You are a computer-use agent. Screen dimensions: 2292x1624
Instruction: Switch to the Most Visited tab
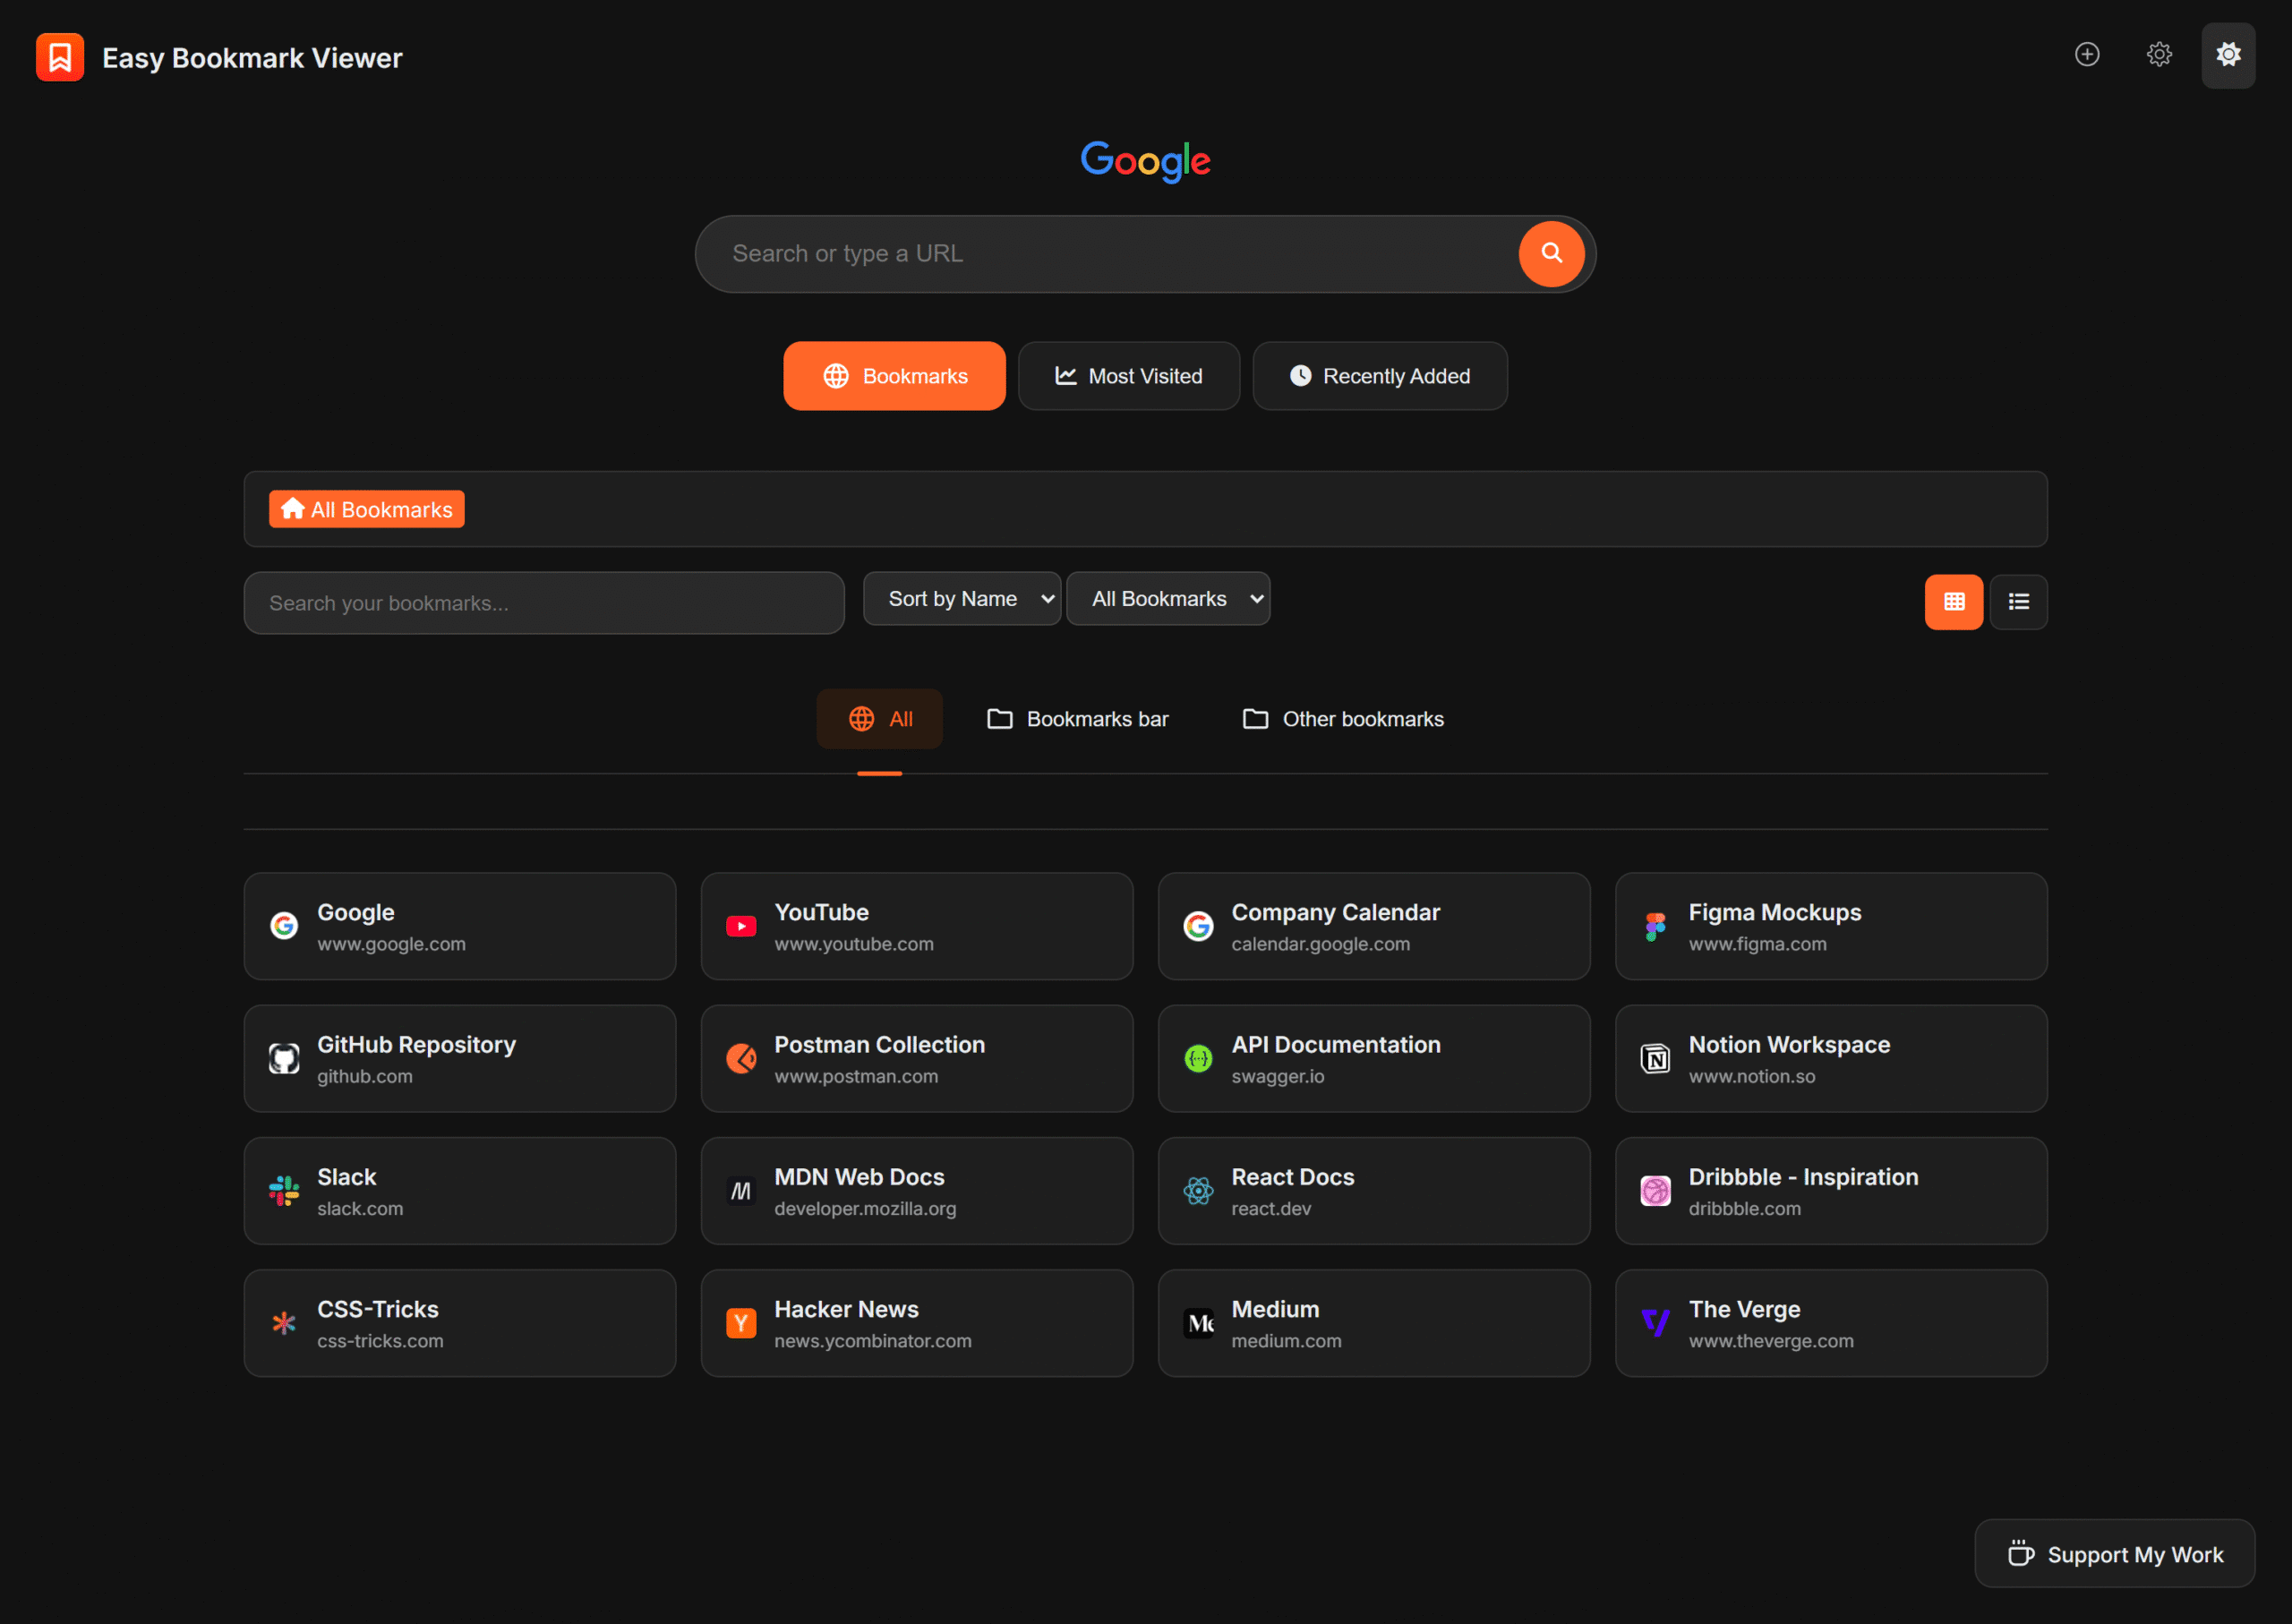1129,376
